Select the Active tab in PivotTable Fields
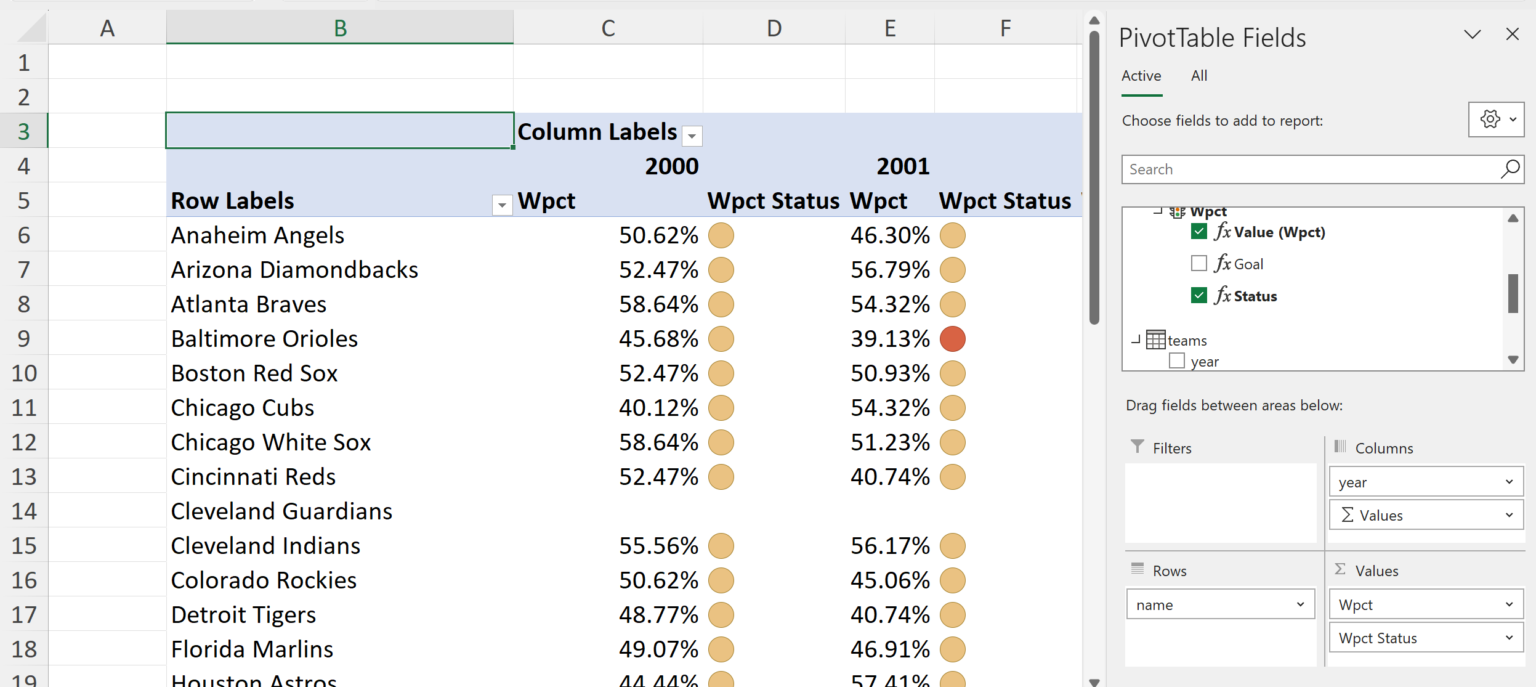Image resolution: width=1536 pixels, height=687 pixels. pos(1141,75)
